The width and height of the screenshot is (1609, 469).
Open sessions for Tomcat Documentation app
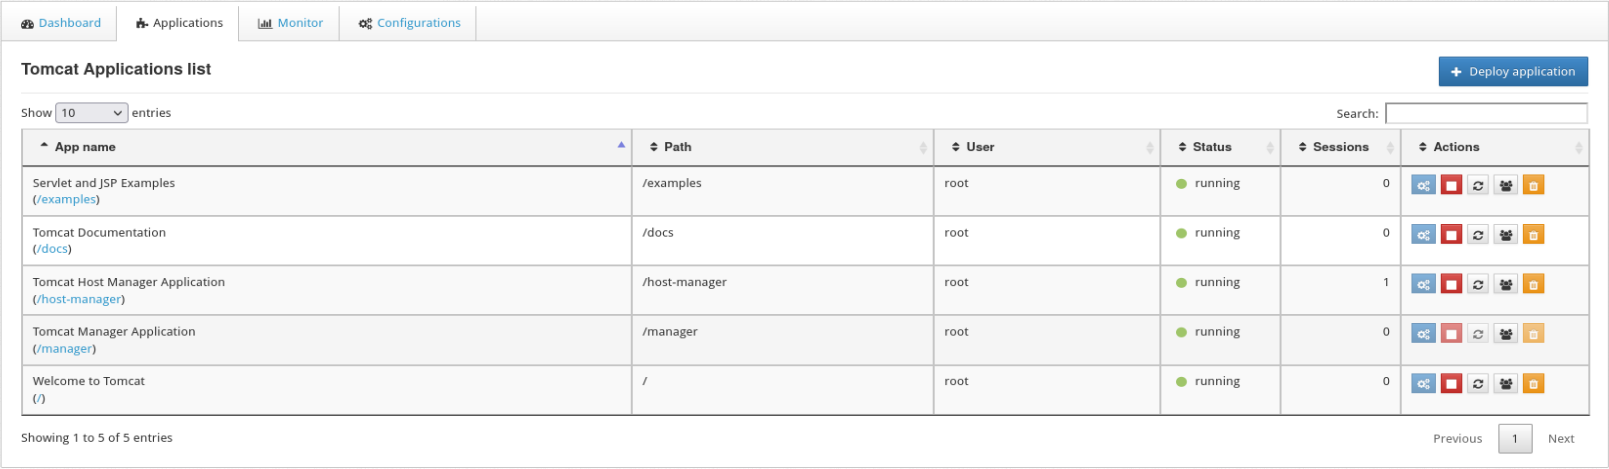(x=1506, y=235)
